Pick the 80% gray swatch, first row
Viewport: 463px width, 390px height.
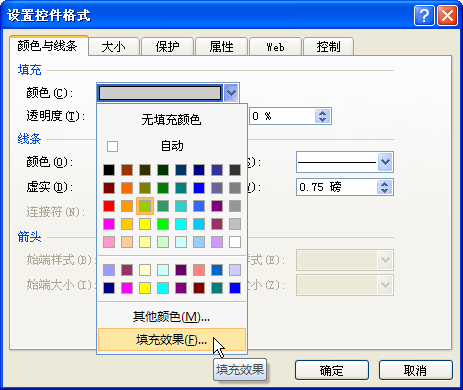(235, 170)
